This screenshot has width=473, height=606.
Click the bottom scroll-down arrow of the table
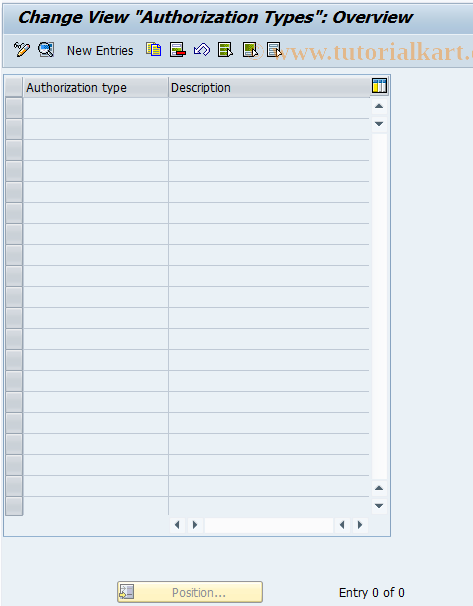click(x=379, y=506)
